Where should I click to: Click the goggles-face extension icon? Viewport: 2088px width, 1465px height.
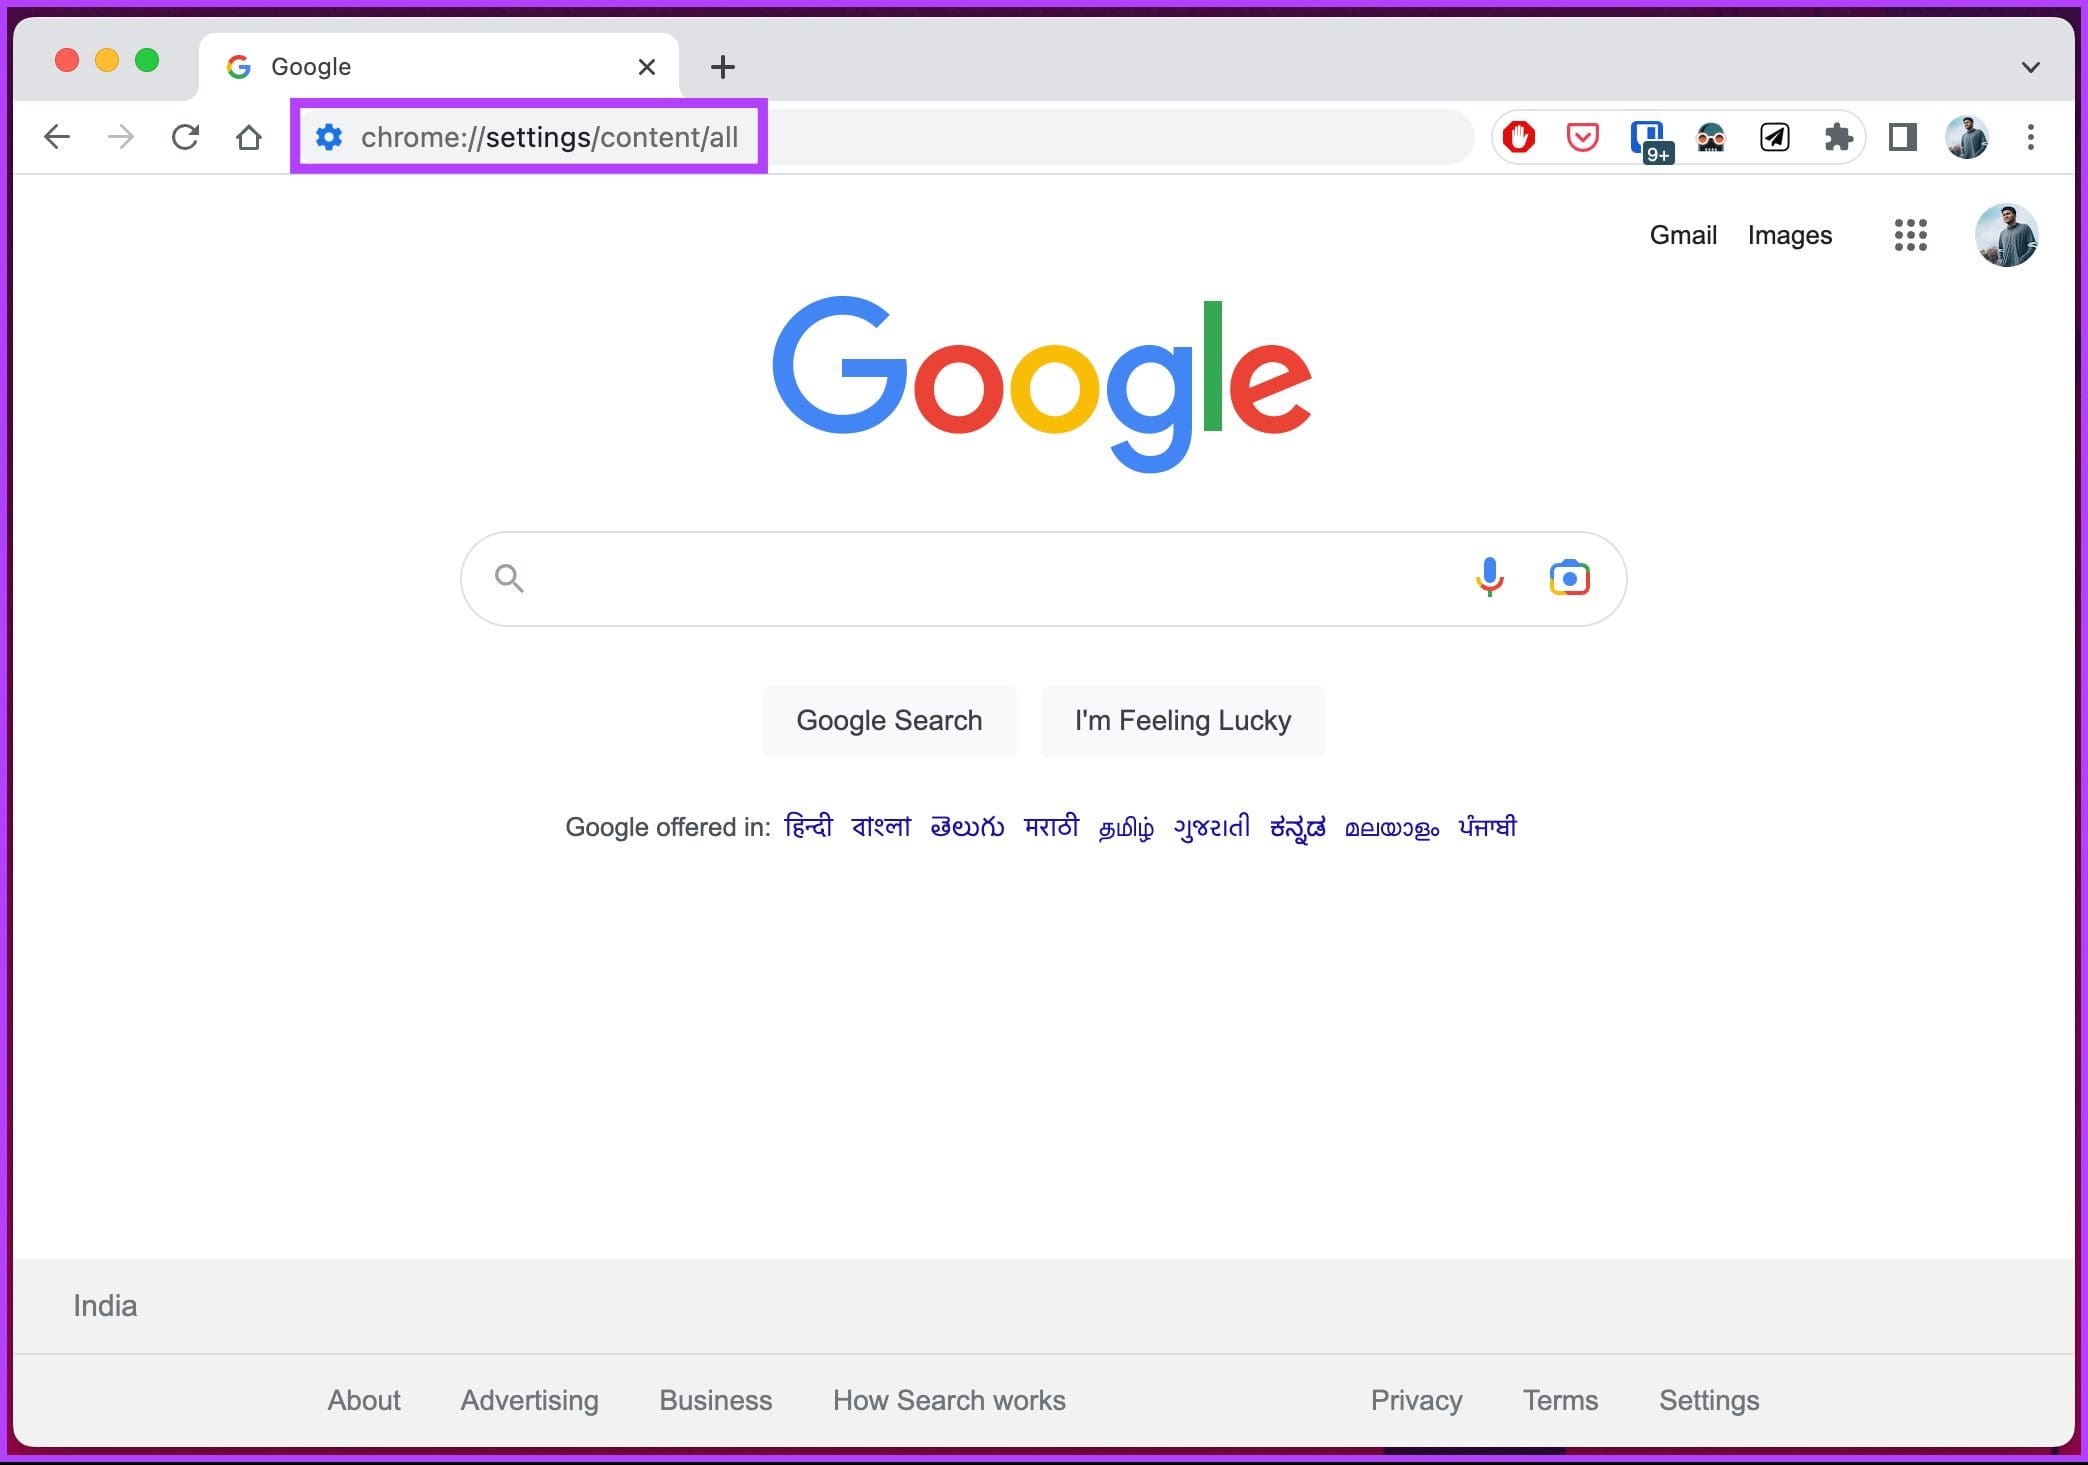1711,137
